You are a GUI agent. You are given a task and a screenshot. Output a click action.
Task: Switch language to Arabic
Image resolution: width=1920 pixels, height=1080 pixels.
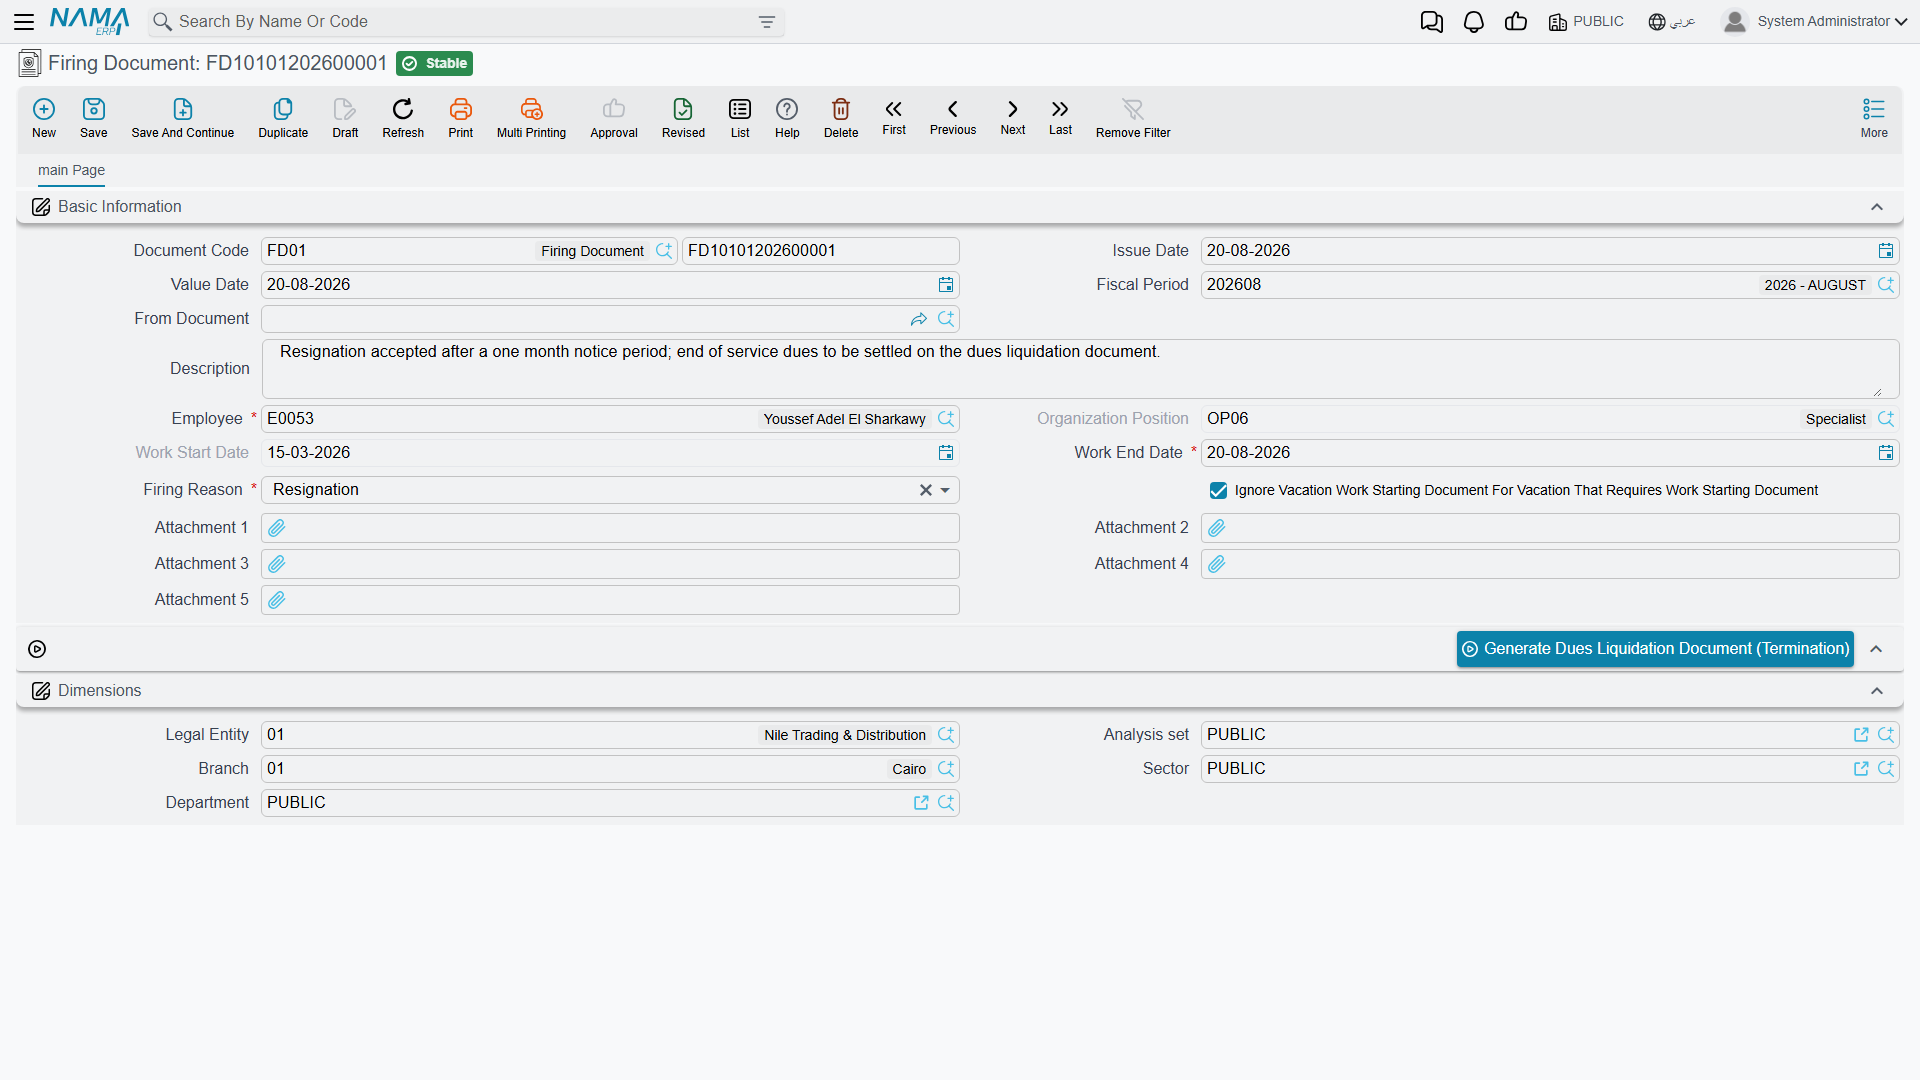click(x=1672, y=21)
